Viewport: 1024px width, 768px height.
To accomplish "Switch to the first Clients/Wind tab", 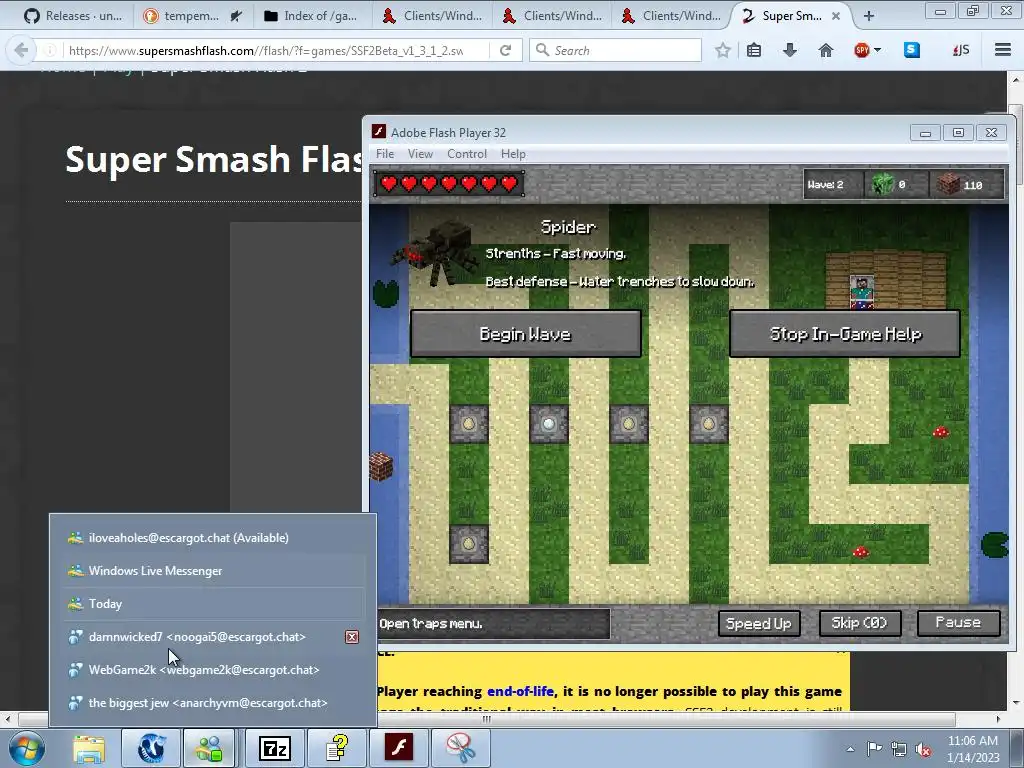I will click(x=432, y=16).
